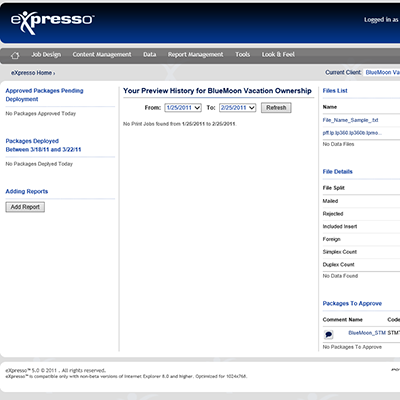Click the eXpresso logo
This screenshot has width=400, height=400.
[52, 22]
